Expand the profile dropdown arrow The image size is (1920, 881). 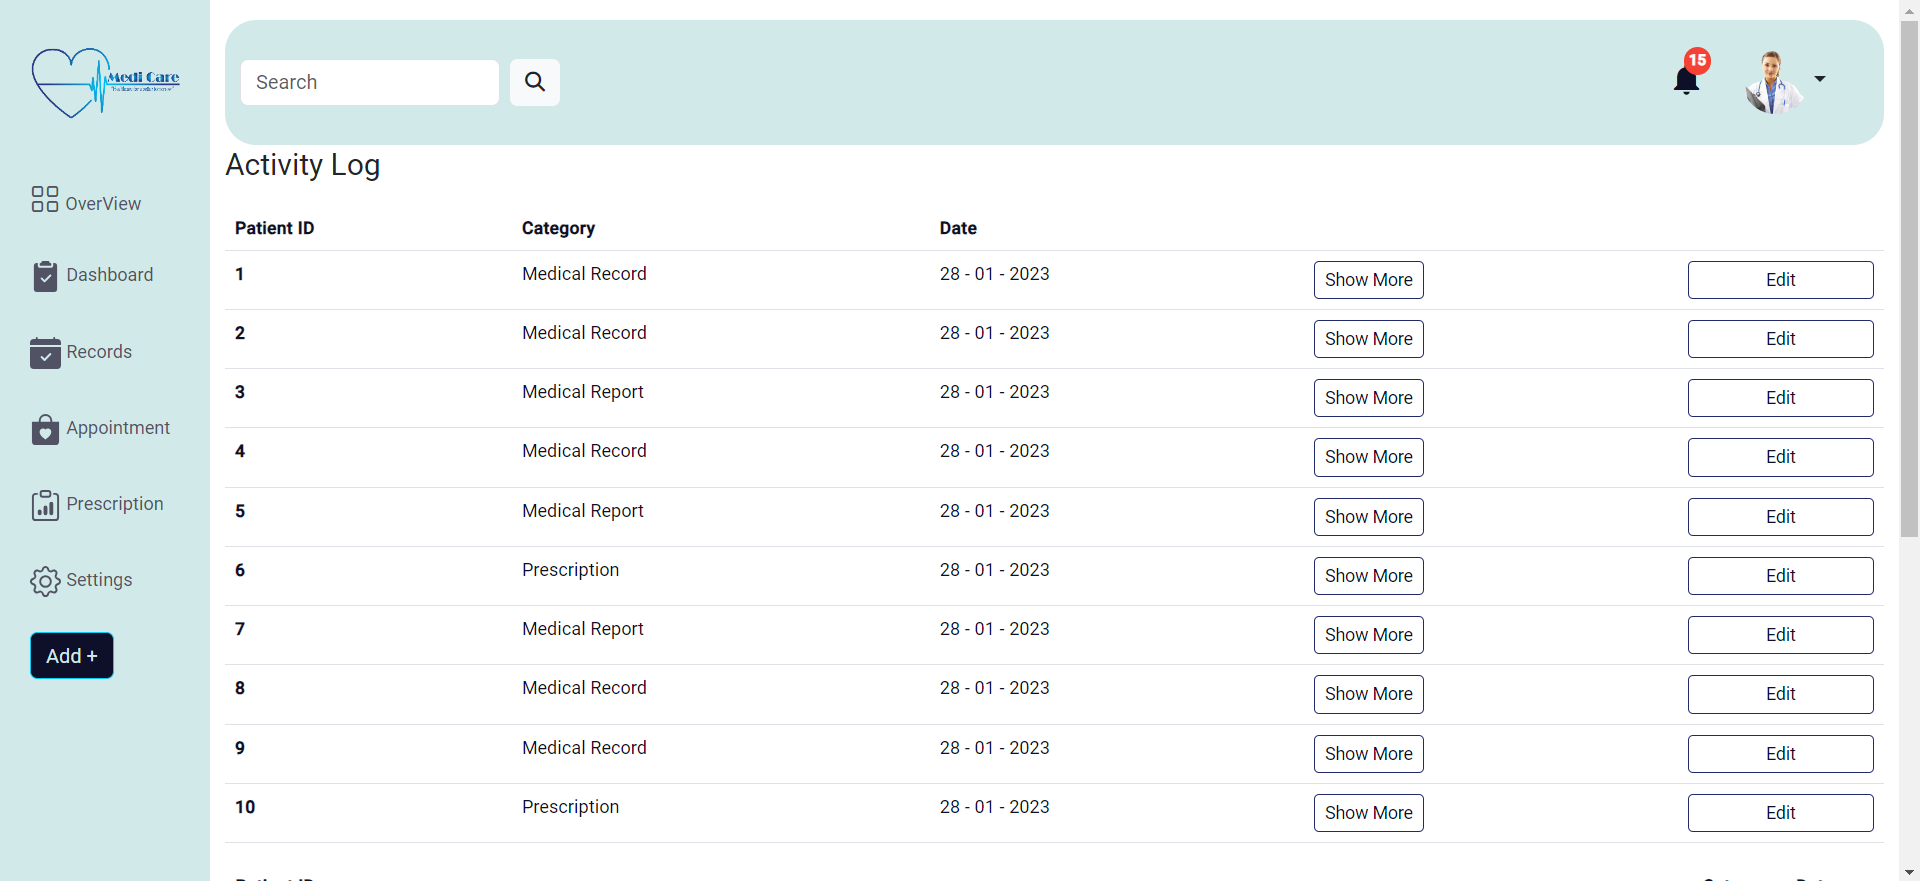pyautogui.click(x=1820, y=79)
